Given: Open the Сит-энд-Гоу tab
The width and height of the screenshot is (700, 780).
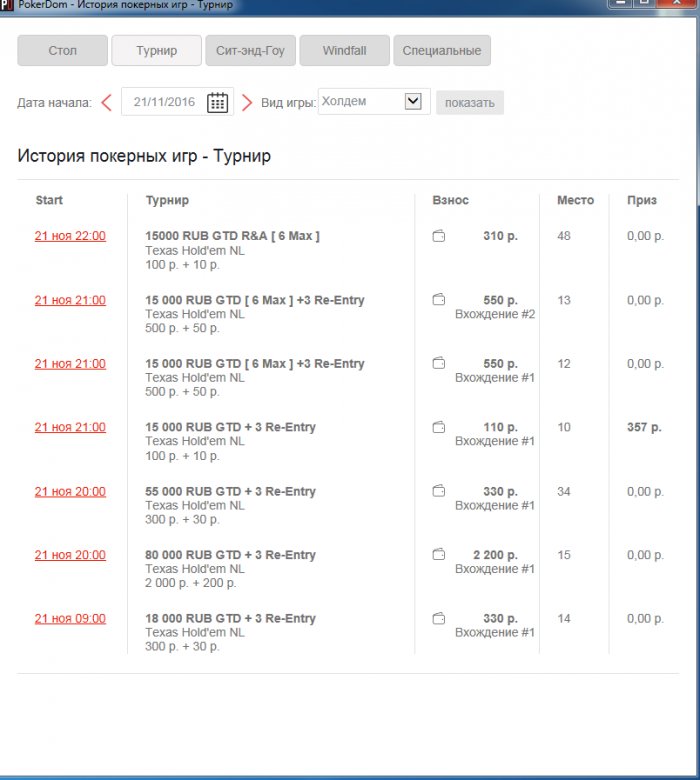Looking at the screenshot, I should [x=250, y=50].
